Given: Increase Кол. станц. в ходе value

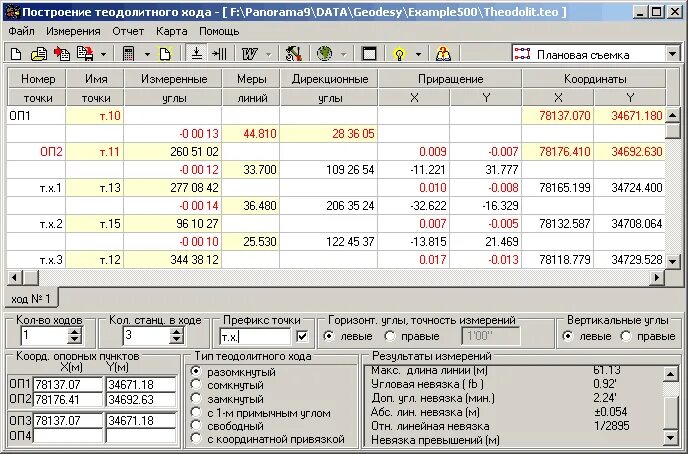Looking at the screenshot, I should [x=176, y=332].
